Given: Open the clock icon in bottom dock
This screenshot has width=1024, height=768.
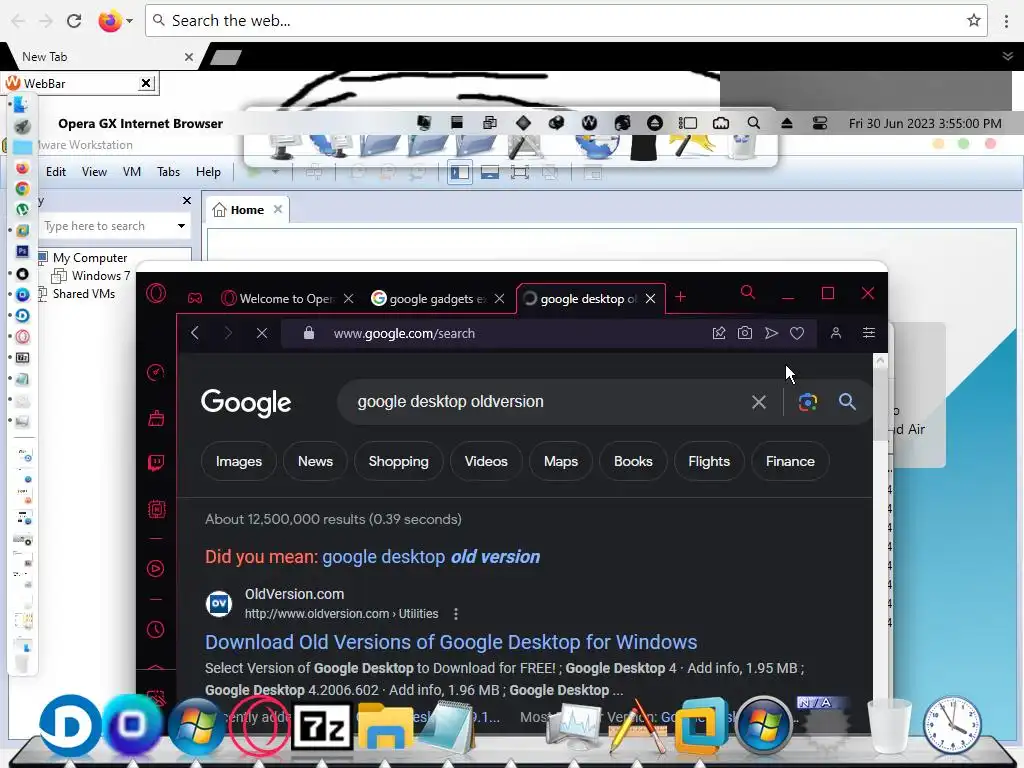Looking at the screenshot, I should coord(952,725).
